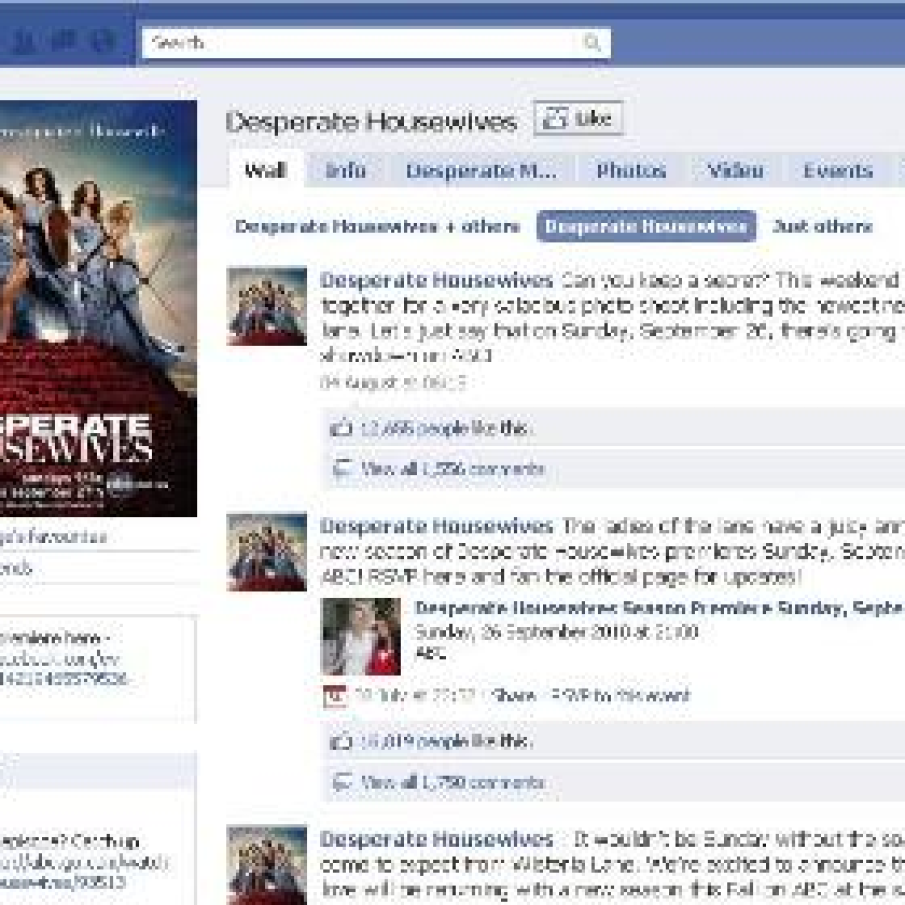Click the messages icon in top bar
The height and width of the screenshot is (905, 905).
(64, 41)
